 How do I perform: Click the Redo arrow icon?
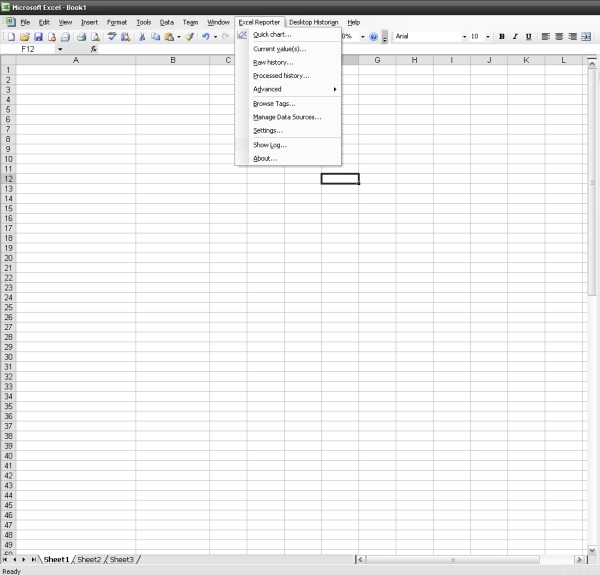(x=226, y=37)
